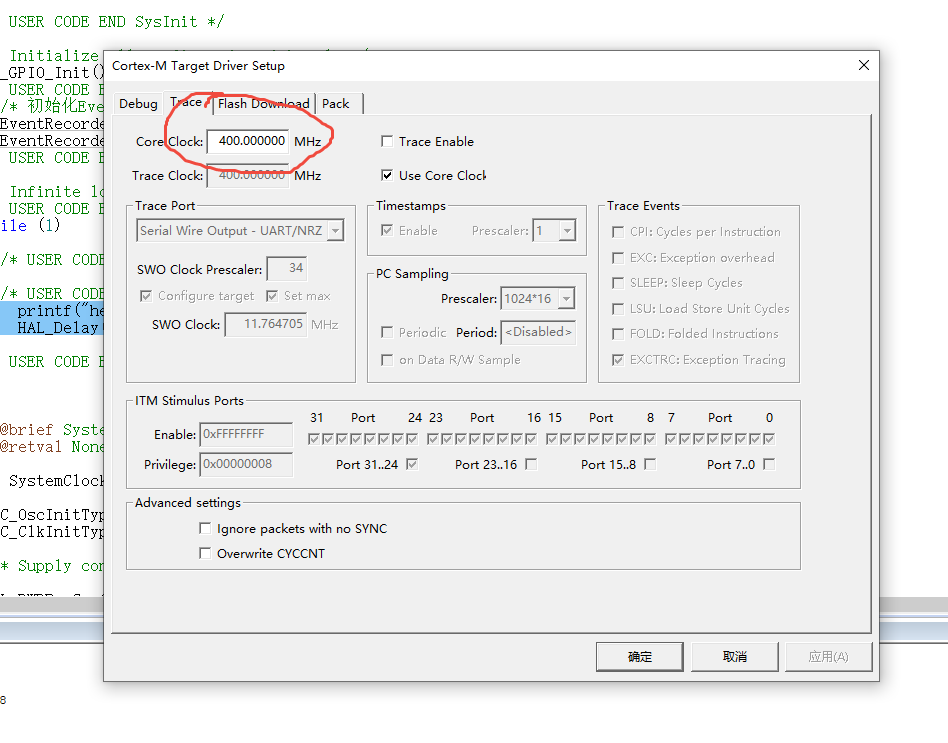948x743 pixels.
Task: Click the printf line in code editor
Action: [x=60, y=311]
